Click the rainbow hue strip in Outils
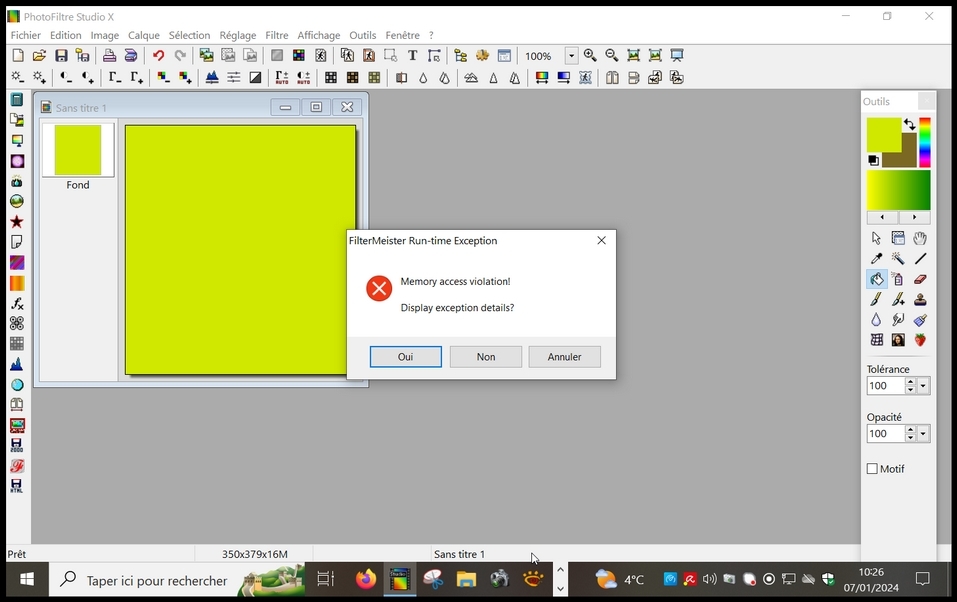 tap(925, 142)
